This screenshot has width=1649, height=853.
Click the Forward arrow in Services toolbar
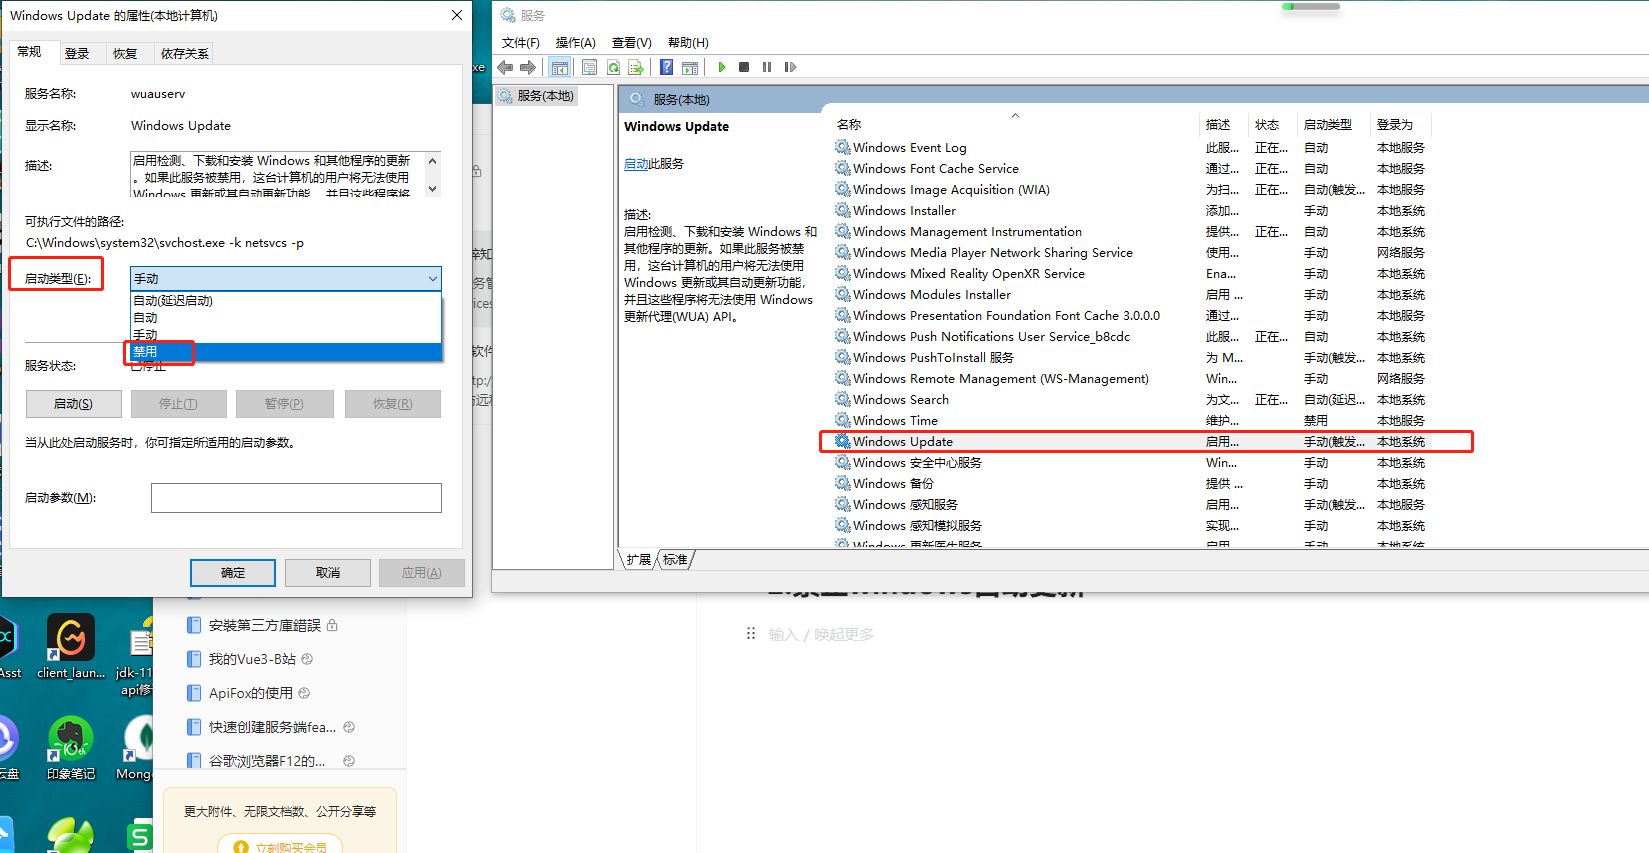[x=528, y=67]
